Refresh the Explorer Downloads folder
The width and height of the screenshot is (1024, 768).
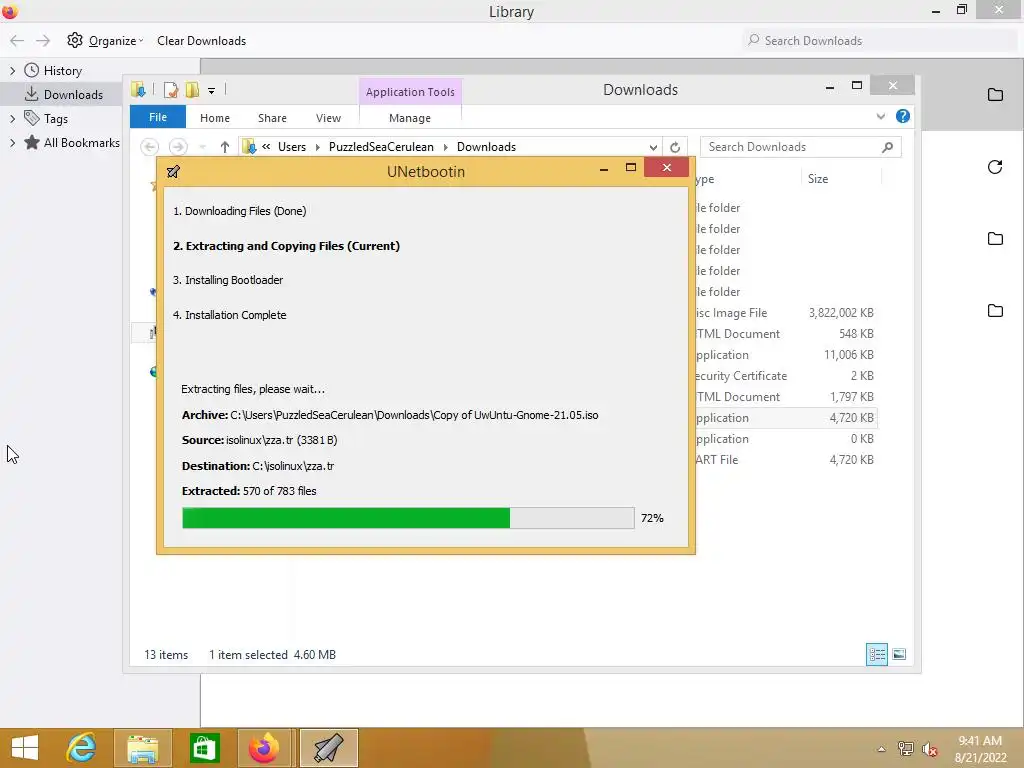[x=675, y=147]
